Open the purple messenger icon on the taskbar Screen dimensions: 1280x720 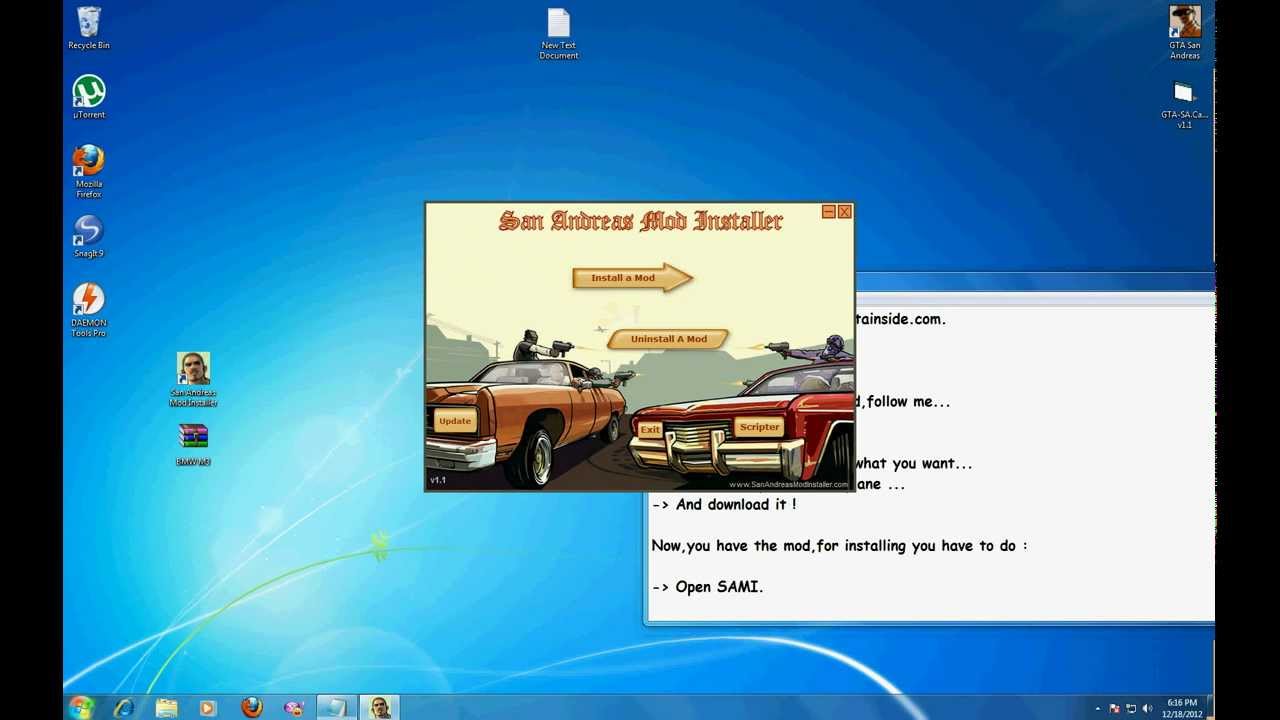294,708
